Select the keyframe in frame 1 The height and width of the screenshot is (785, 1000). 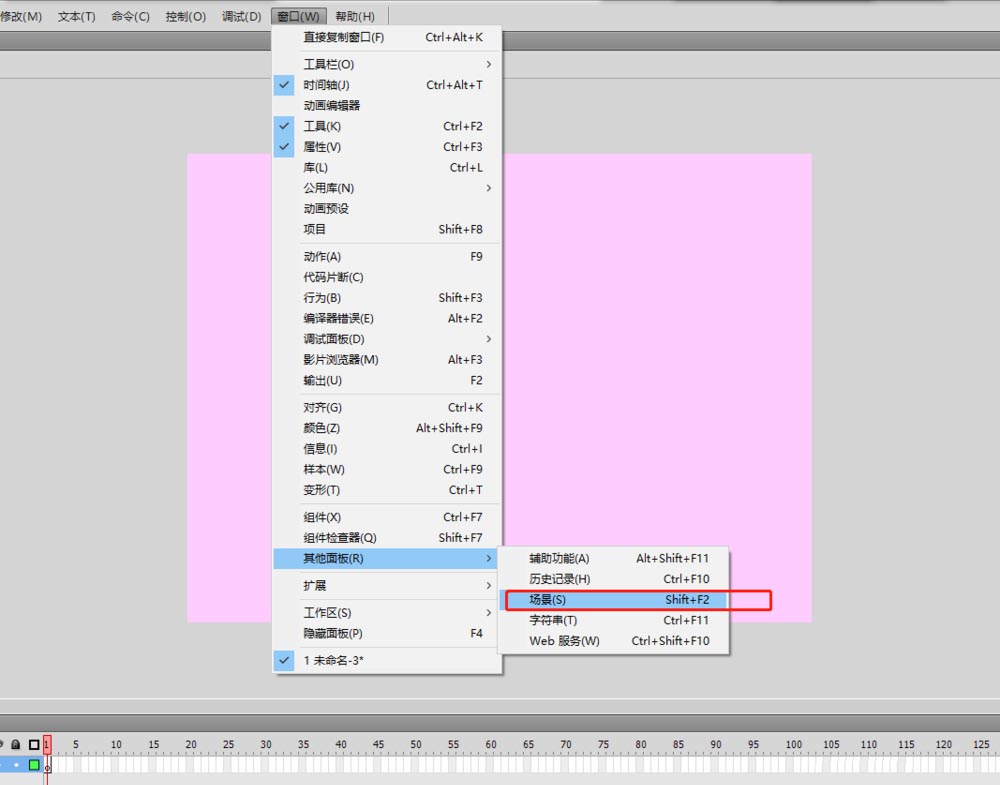[47, 765]
